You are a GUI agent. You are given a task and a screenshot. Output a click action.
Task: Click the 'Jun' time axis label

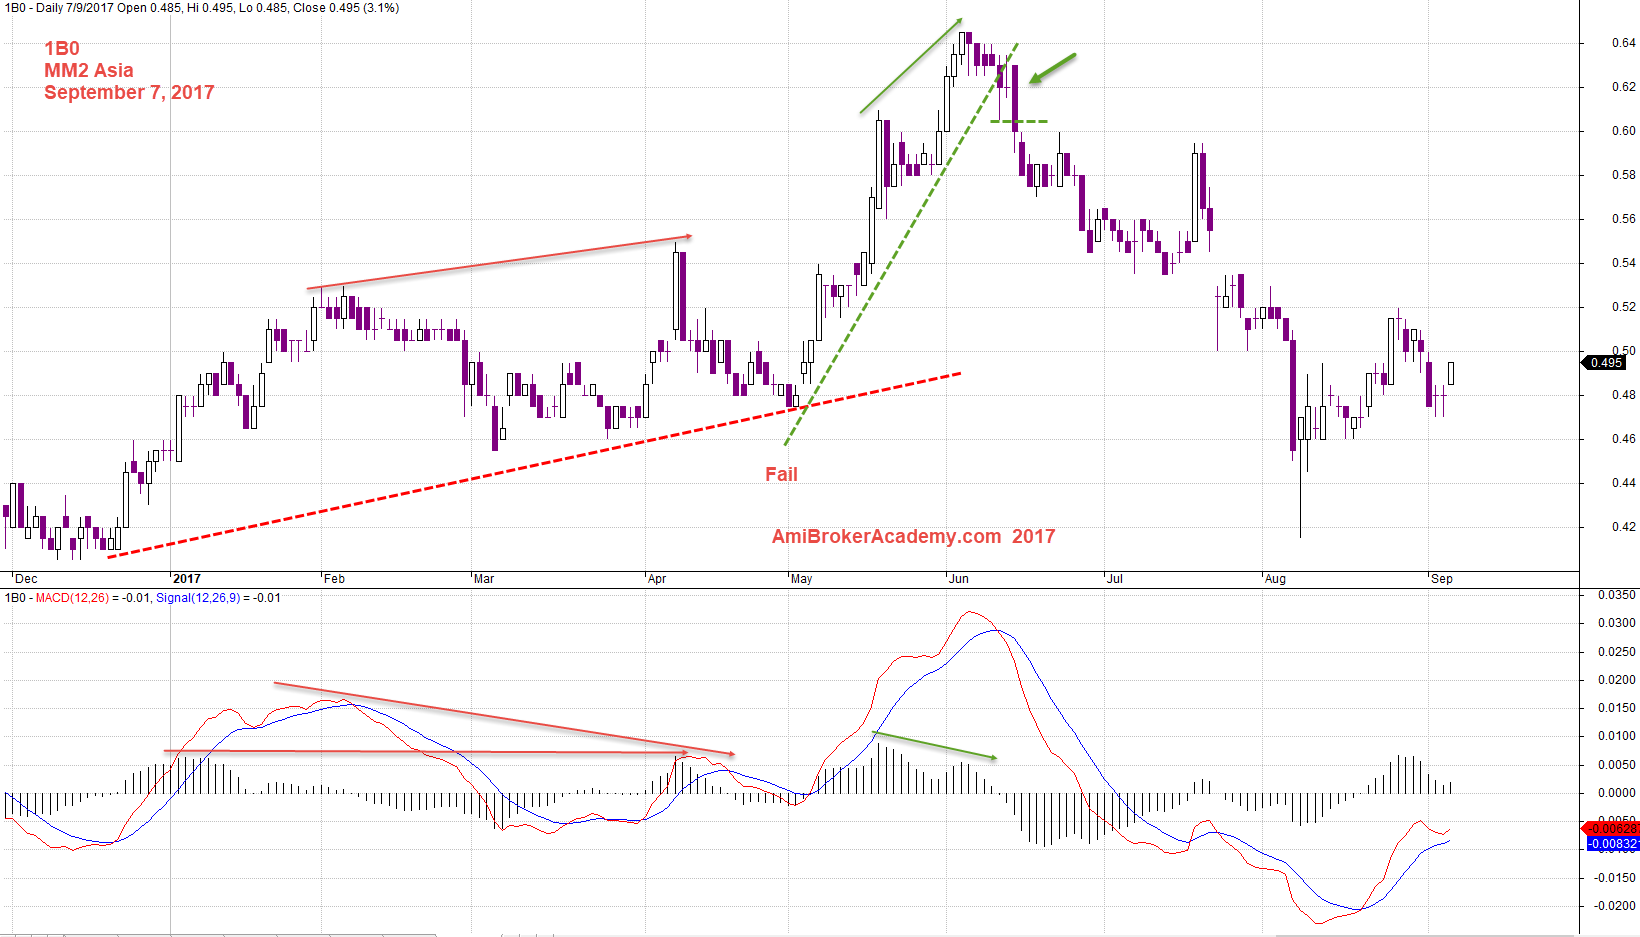tap(959, 579)
